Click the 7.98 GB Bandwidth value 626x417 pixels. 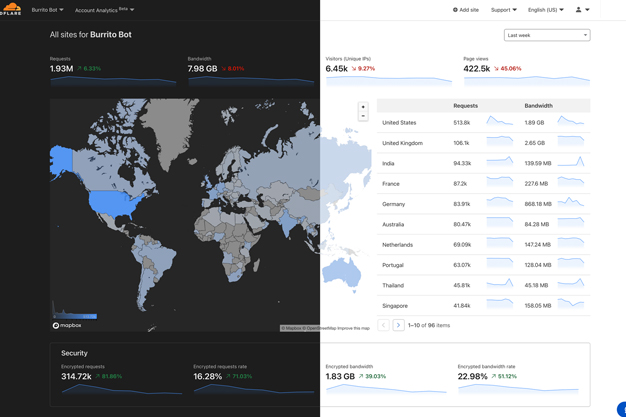click(x=202, y=69)
